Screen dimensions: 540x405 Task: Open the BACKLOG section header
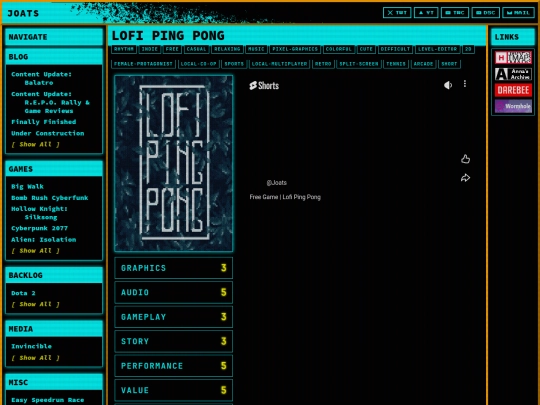[x=54, y=275]
